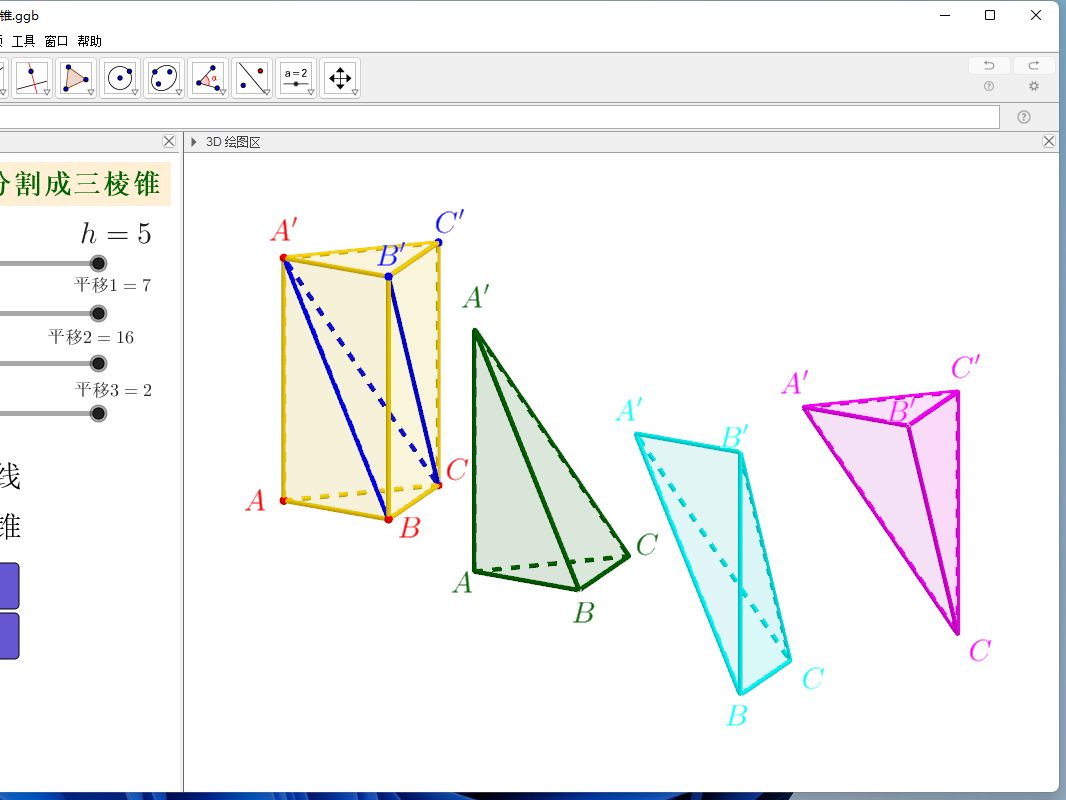
Task: Click the "平移3 = 2" label
Action: point(114,390)
